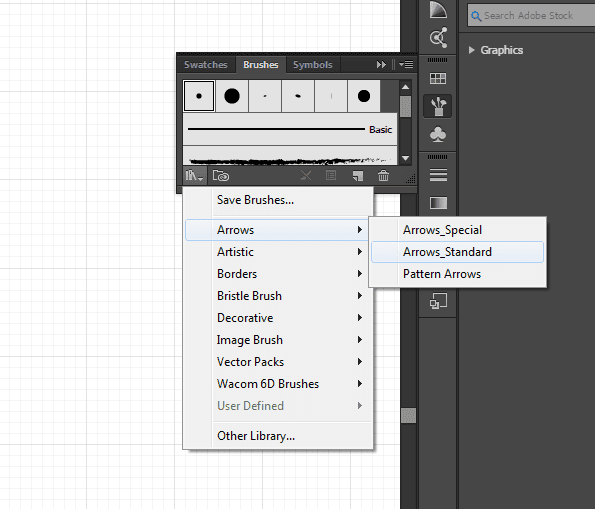Open the Brushes panel flyout menu

pyautogui.click(x=406, y=65)
